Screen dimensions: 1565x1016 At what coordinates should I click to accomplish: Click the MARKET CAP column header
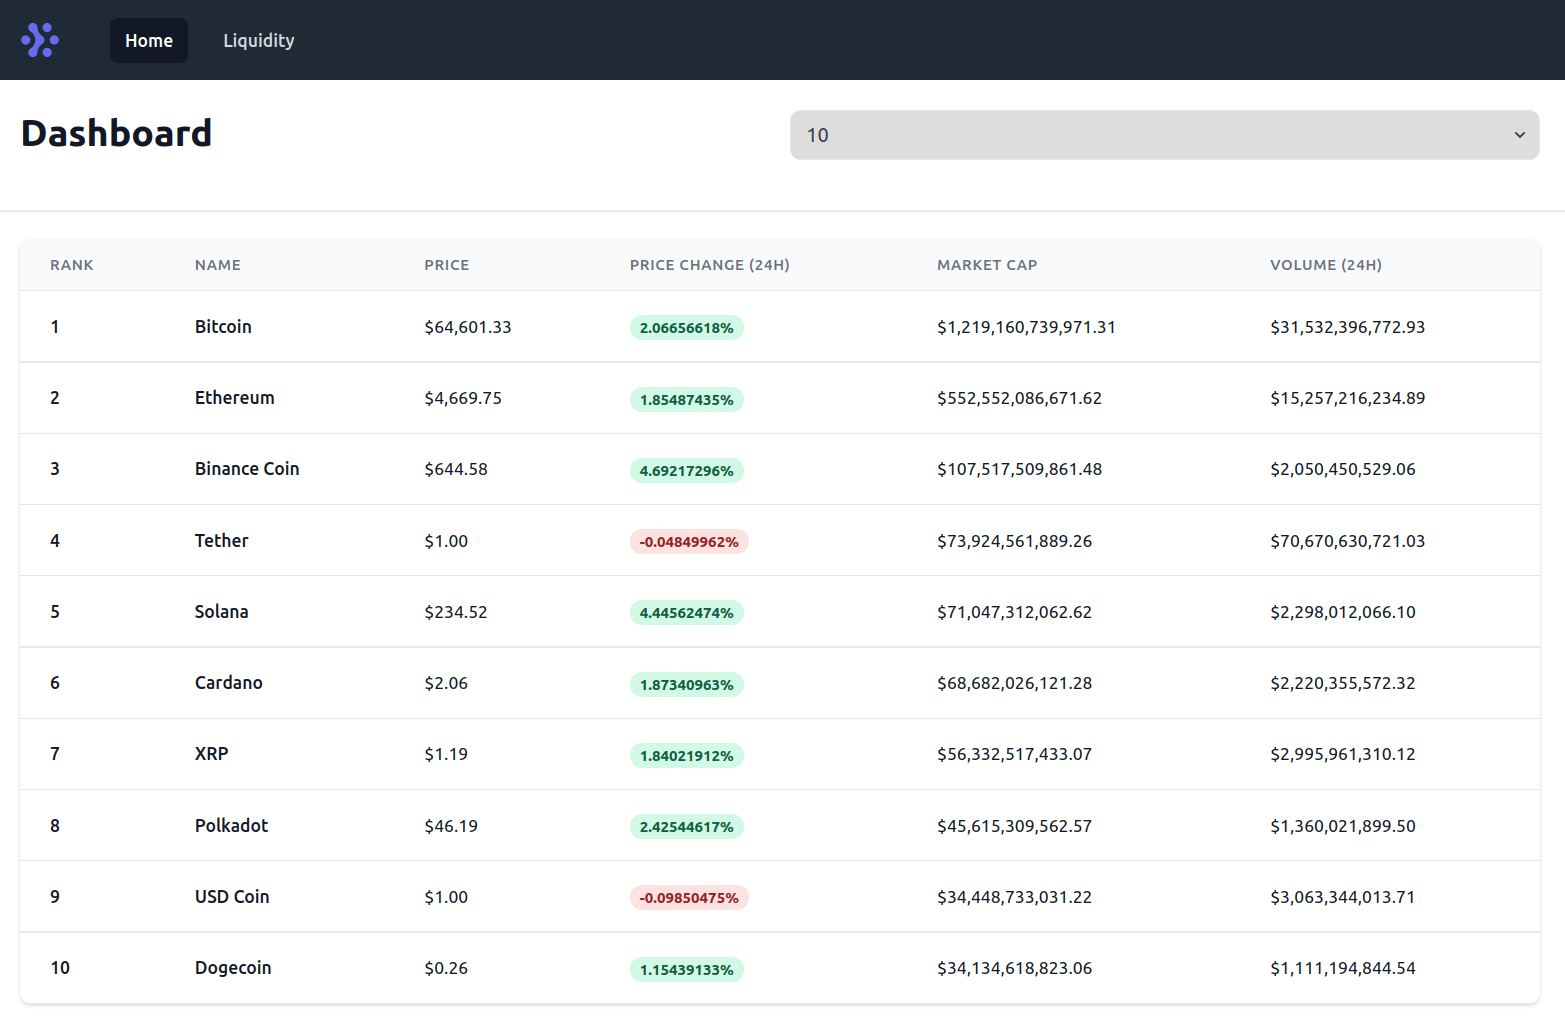pyautogui.click(x=987, y=265)
